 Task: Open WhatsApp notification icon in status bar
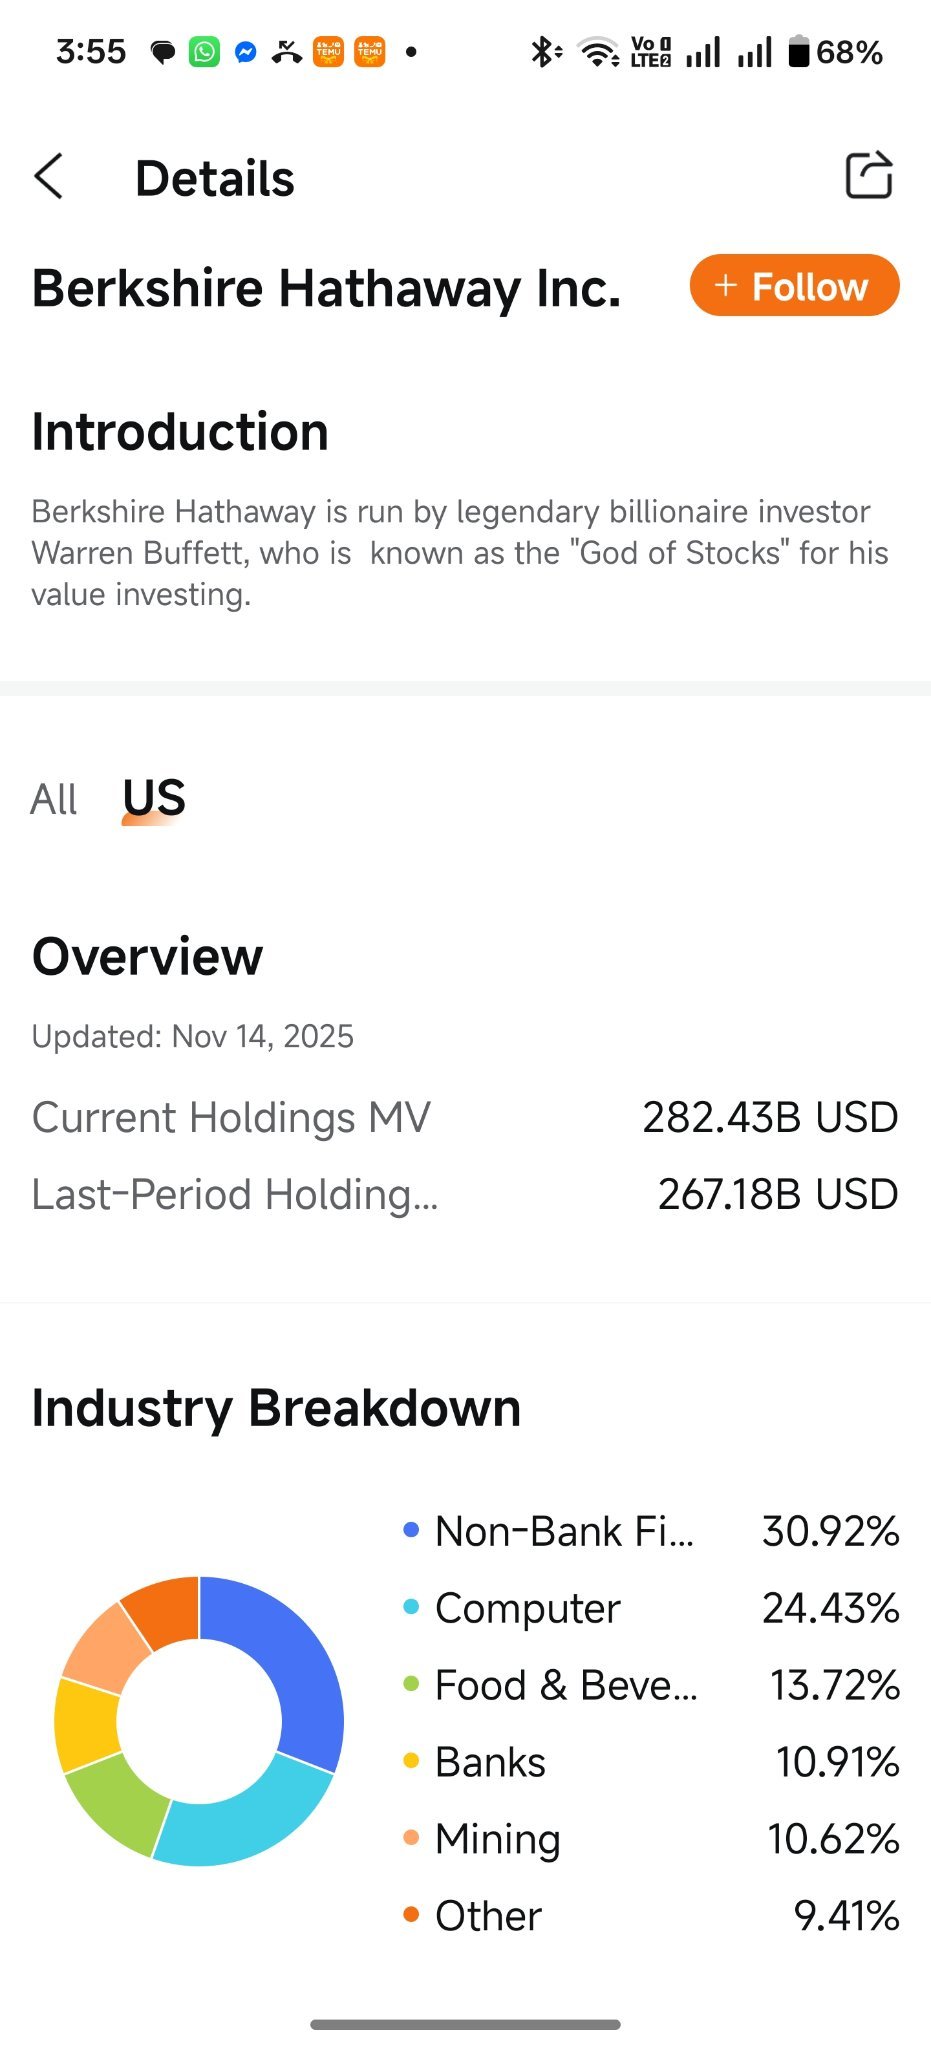204,52
